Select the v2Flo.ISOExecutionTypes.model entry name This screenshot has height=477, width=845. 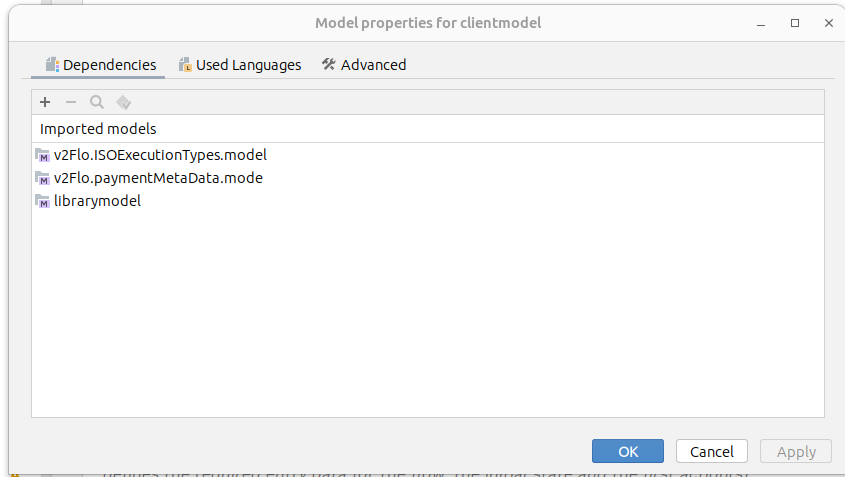pyautogui.click(x=160, y=155)
